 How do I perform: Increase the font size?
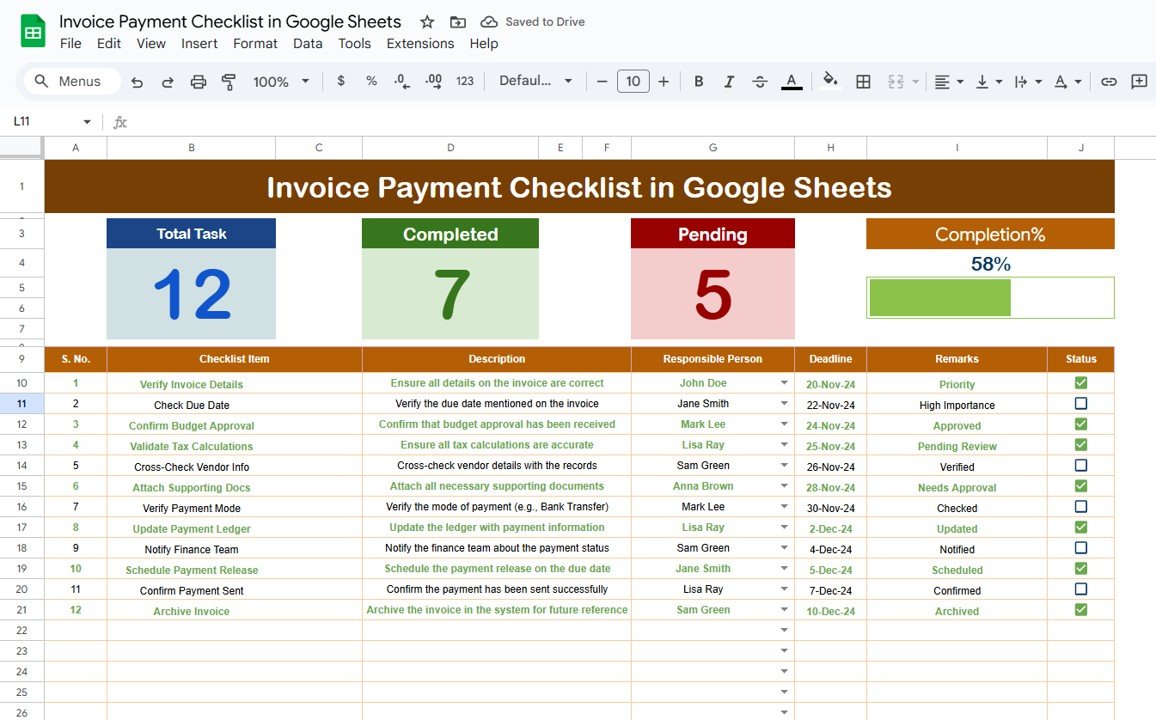coord(664,81)
